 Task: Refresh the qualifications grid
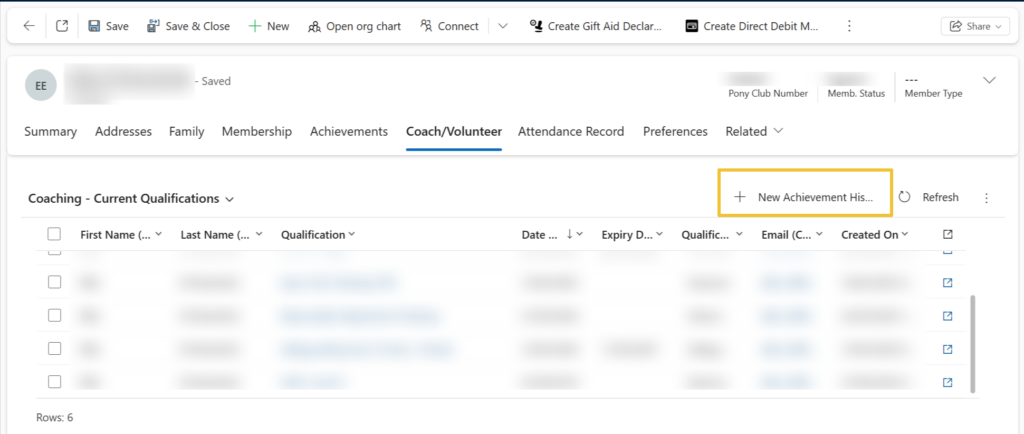click(x=928, y=197)
